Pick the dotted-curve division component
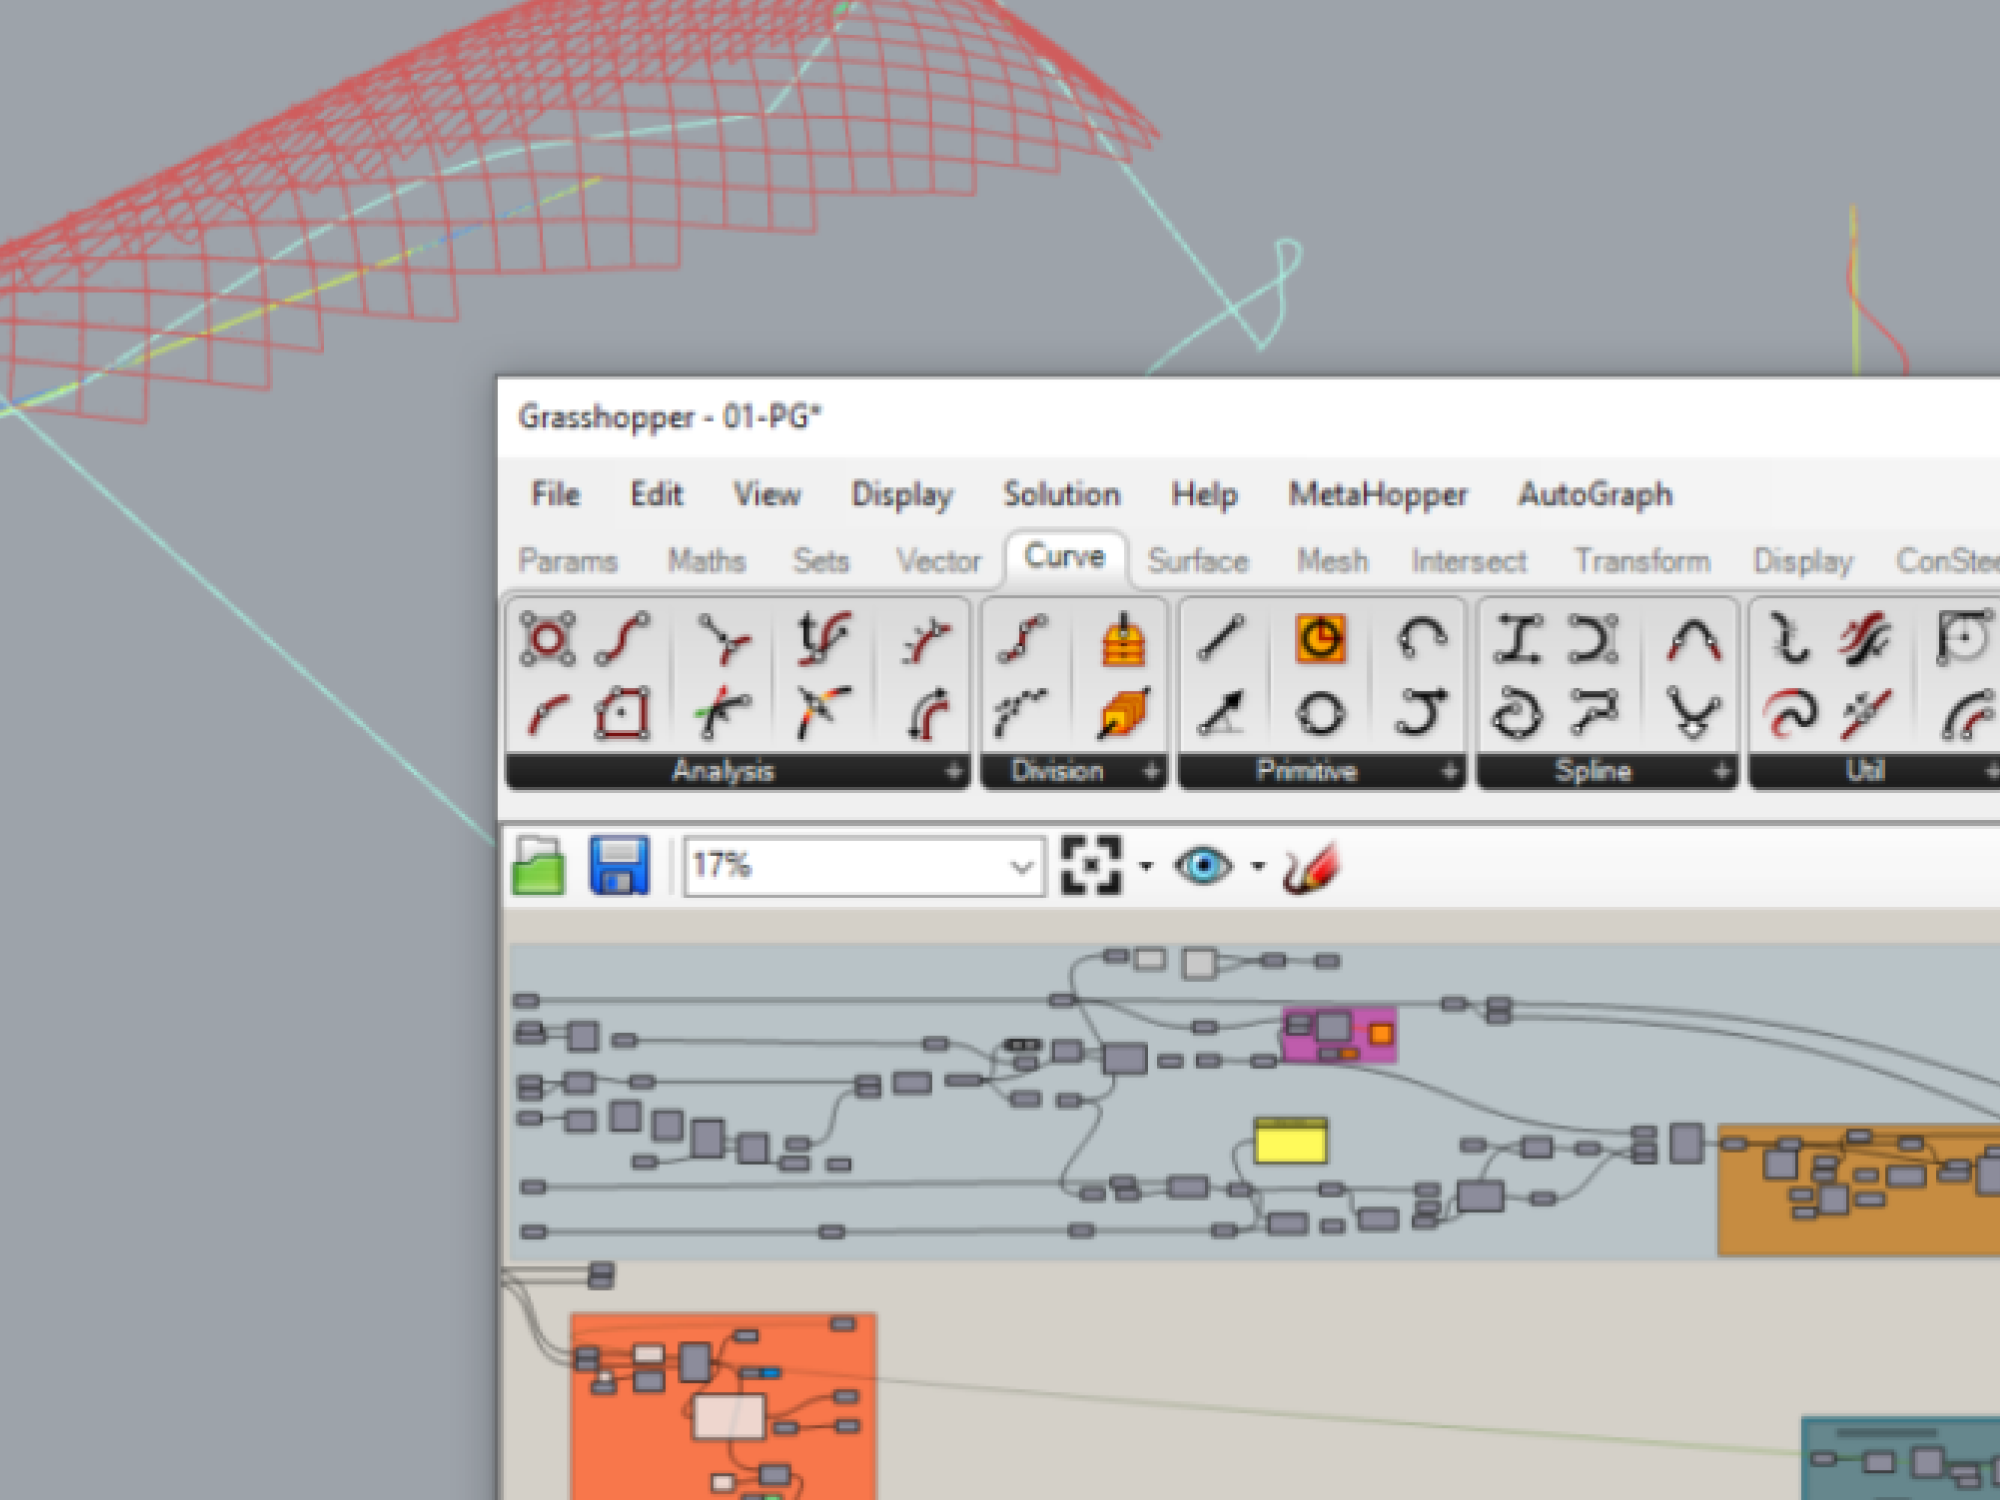This screenshot has width=2000, height=1500. [1022, 714]
